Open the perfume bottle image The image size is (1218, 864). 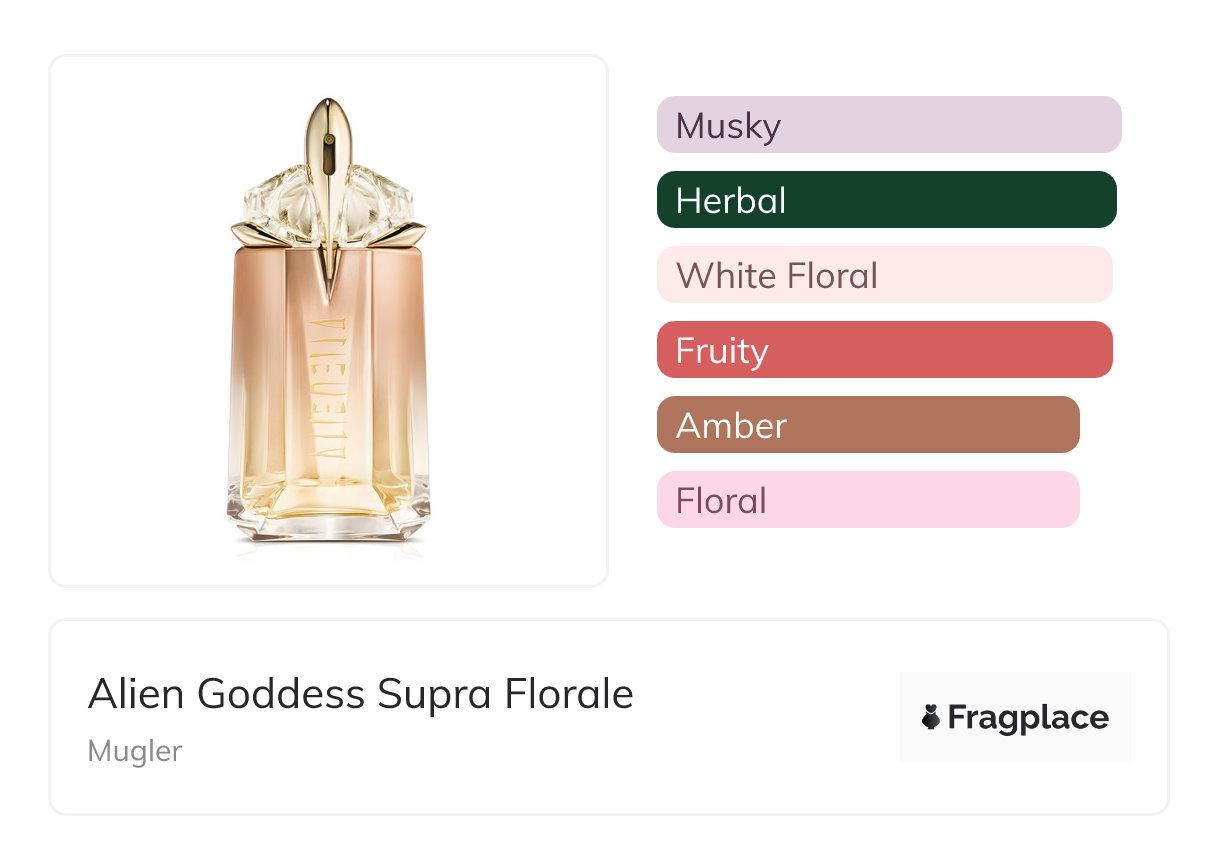(x=328, y=330)
